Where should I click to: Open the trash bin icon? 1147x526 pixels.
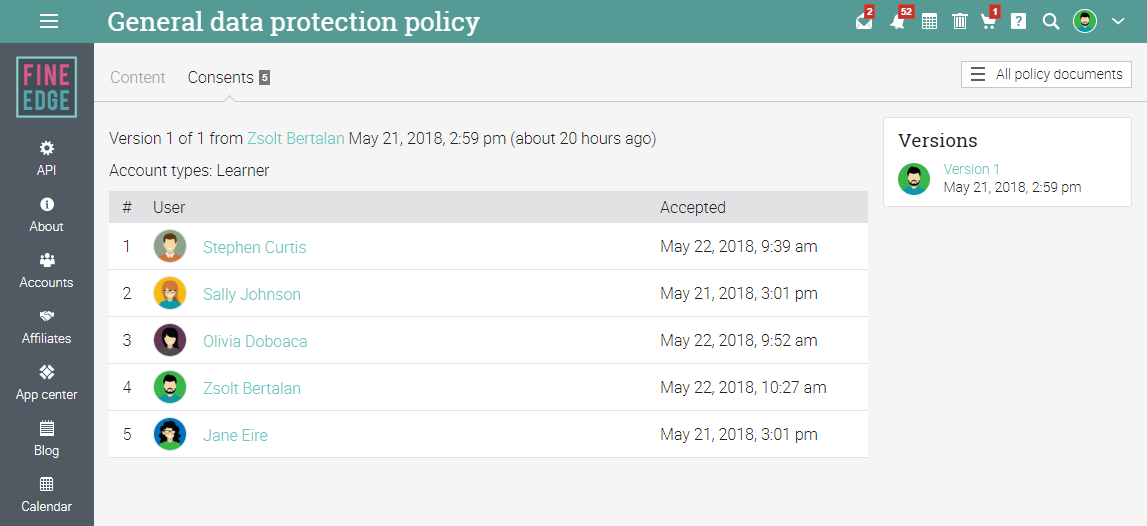pos(959,22)
